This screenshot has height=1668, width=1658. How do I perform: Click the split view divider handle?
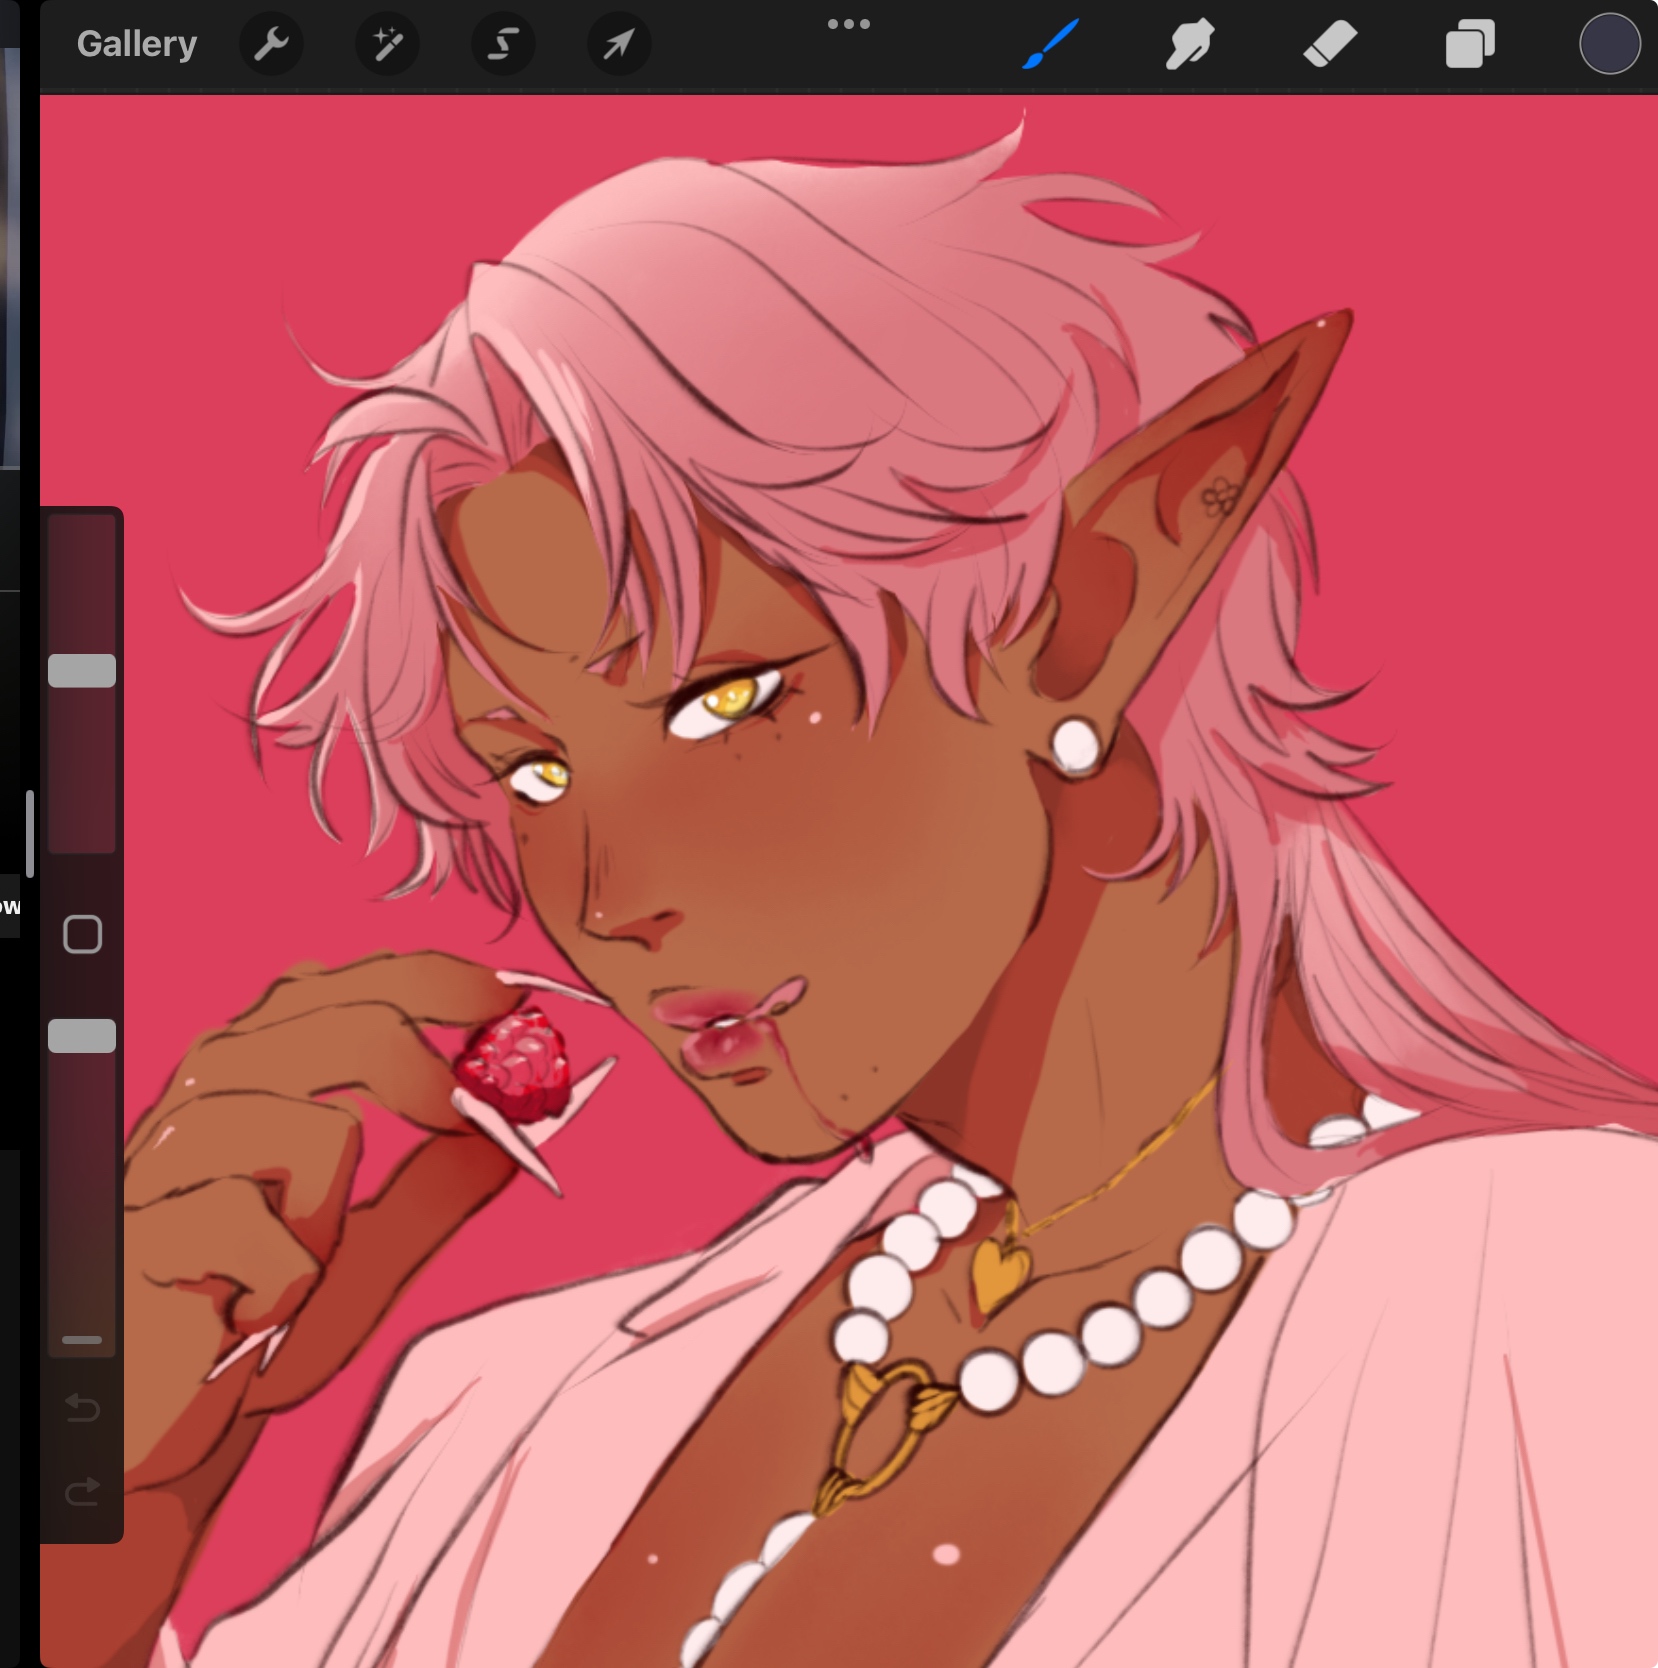(x=30, y=834)
